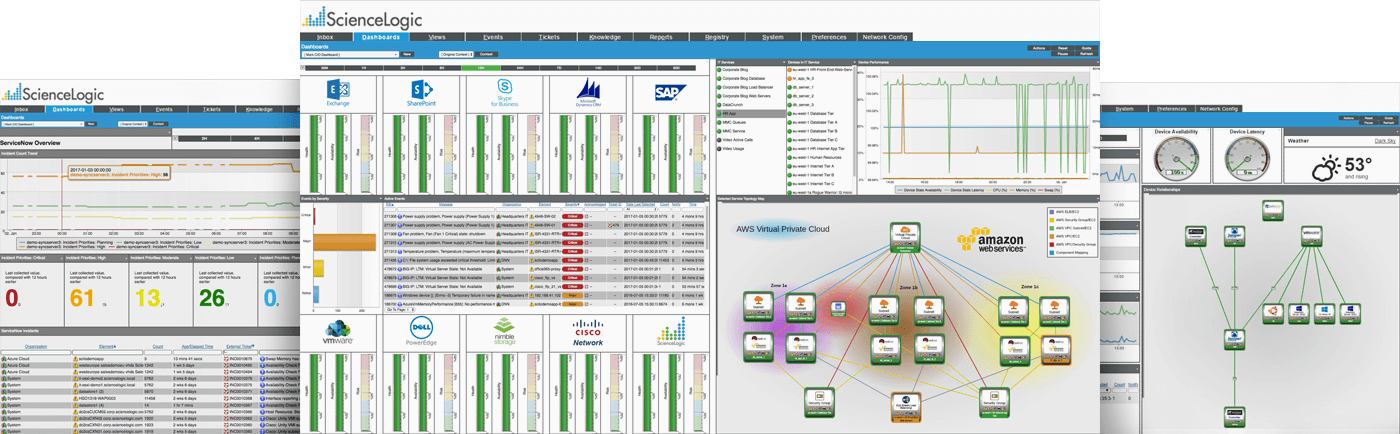Screen dimensions: 1400x434
Task: Open the VMware tile in center dashboard
Action: [x=338, y=332]
